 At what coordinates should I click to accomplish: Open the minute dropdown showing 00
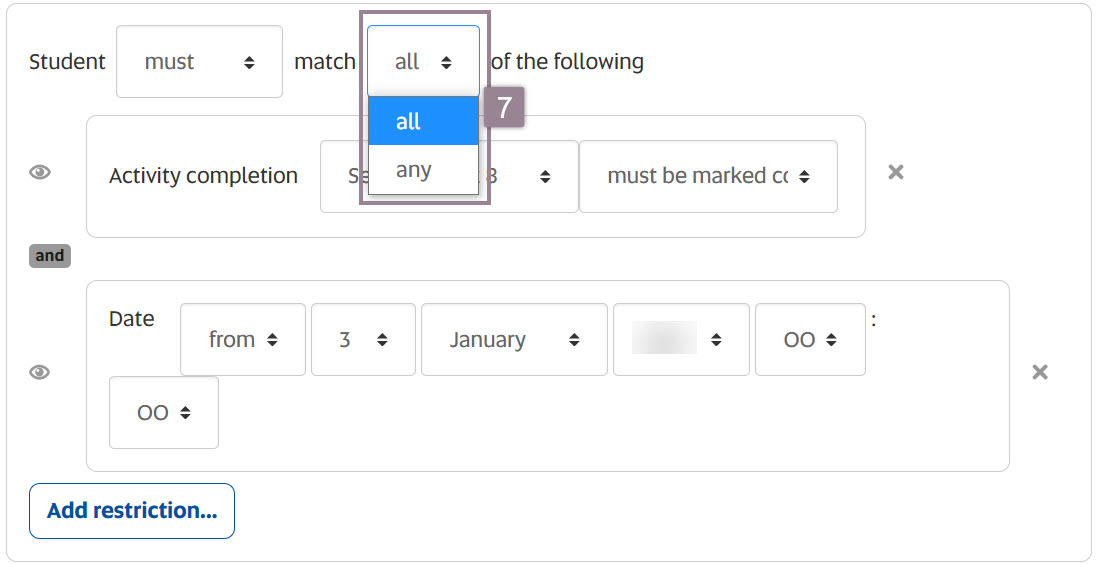click(x=164, y=412)
